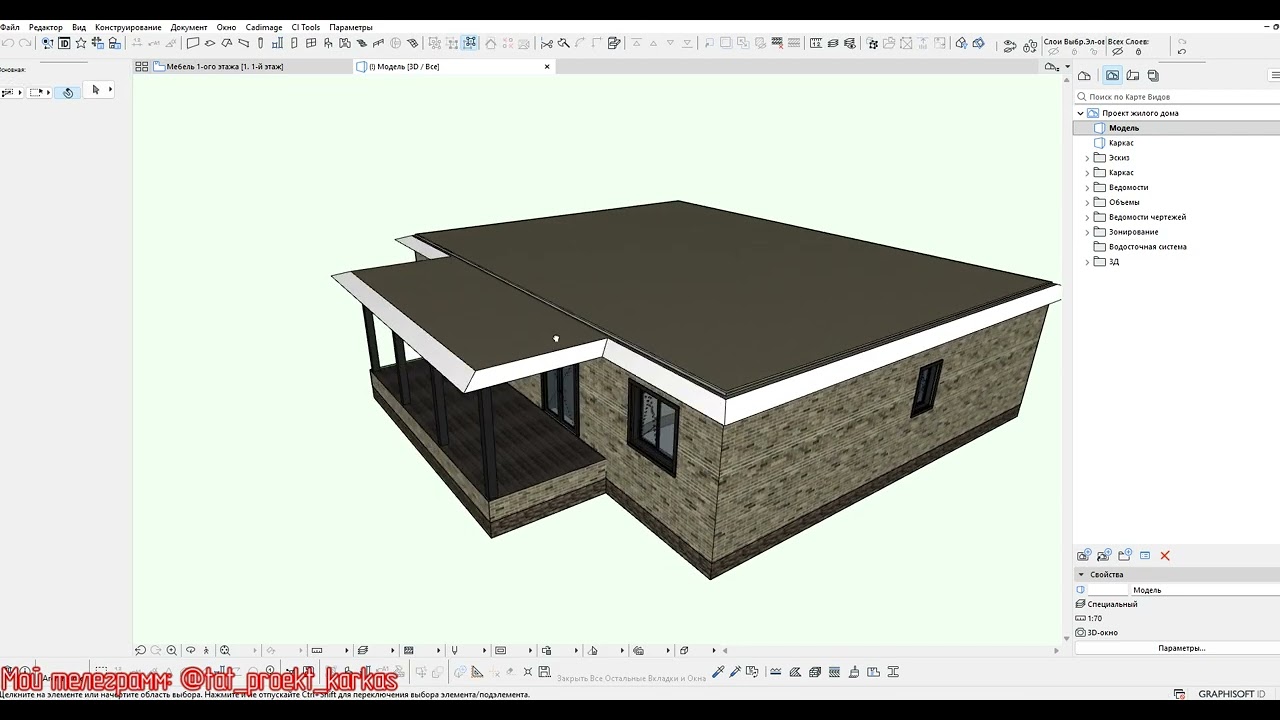Click the View Map navigator icon
Screen dimensions: 1280x720
1112,75
